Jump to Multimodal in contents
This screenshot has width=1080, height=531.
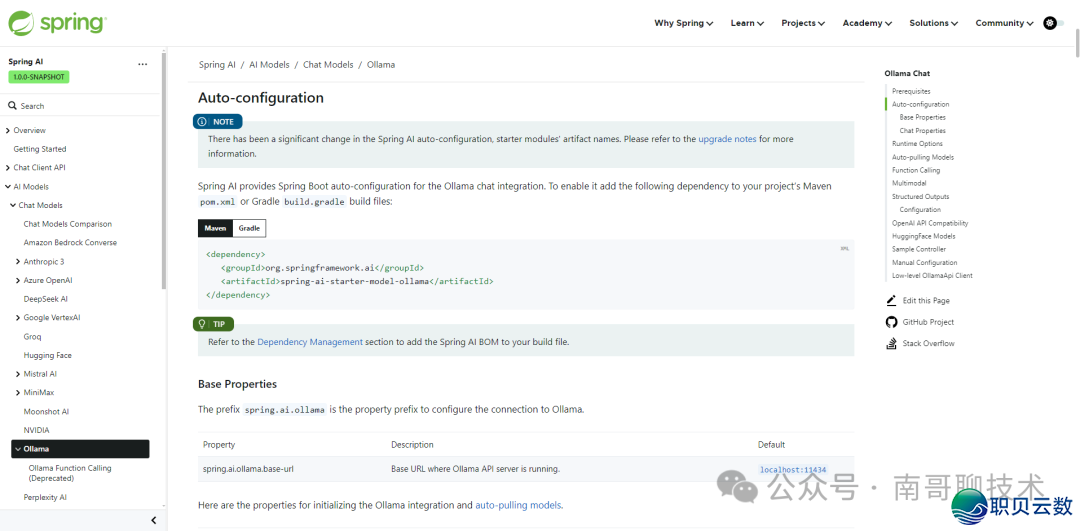(x=909, y=183)
